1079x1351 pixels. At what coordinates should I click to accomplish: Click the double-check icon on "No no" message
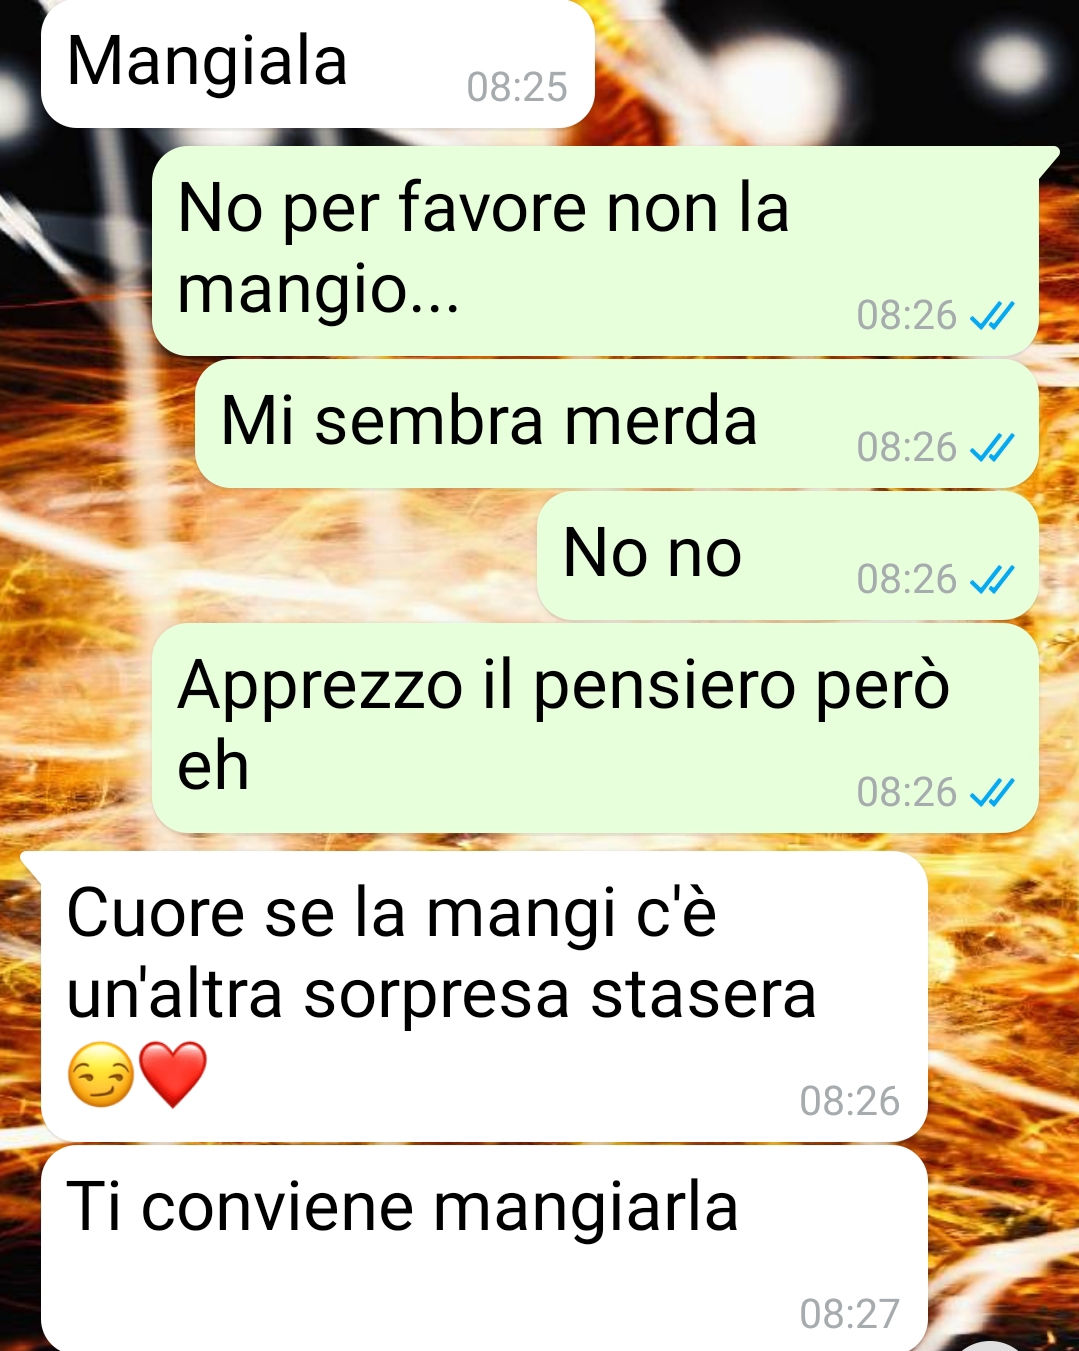(992, 580)
